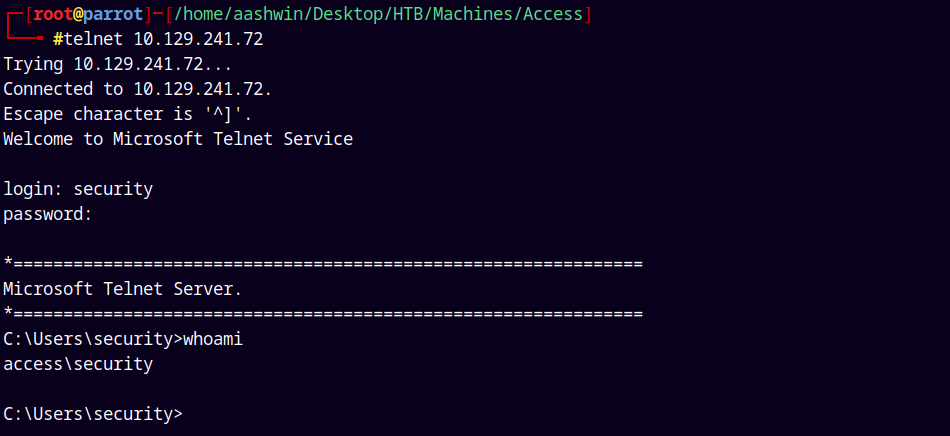
Task: Click the "Welcome to Microsoft Telnet Service" banner
Action: tap(178, 139)
